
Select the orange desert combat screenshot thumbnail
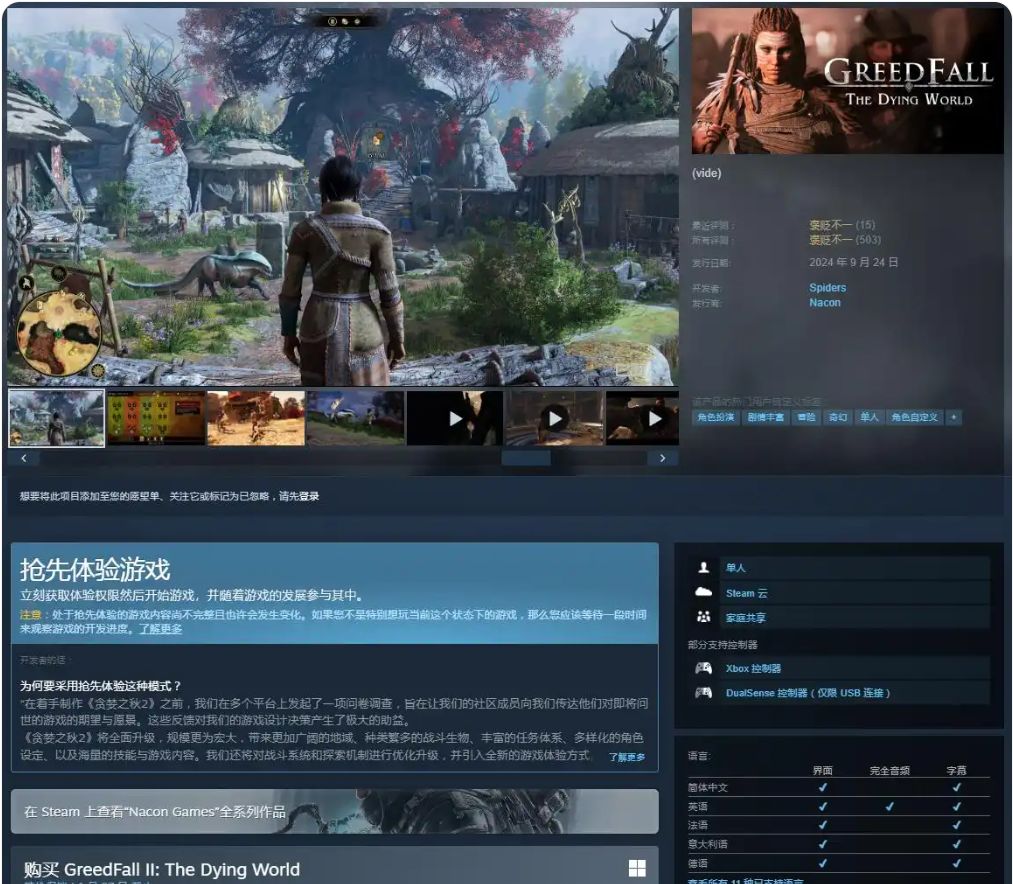point(256,418)
